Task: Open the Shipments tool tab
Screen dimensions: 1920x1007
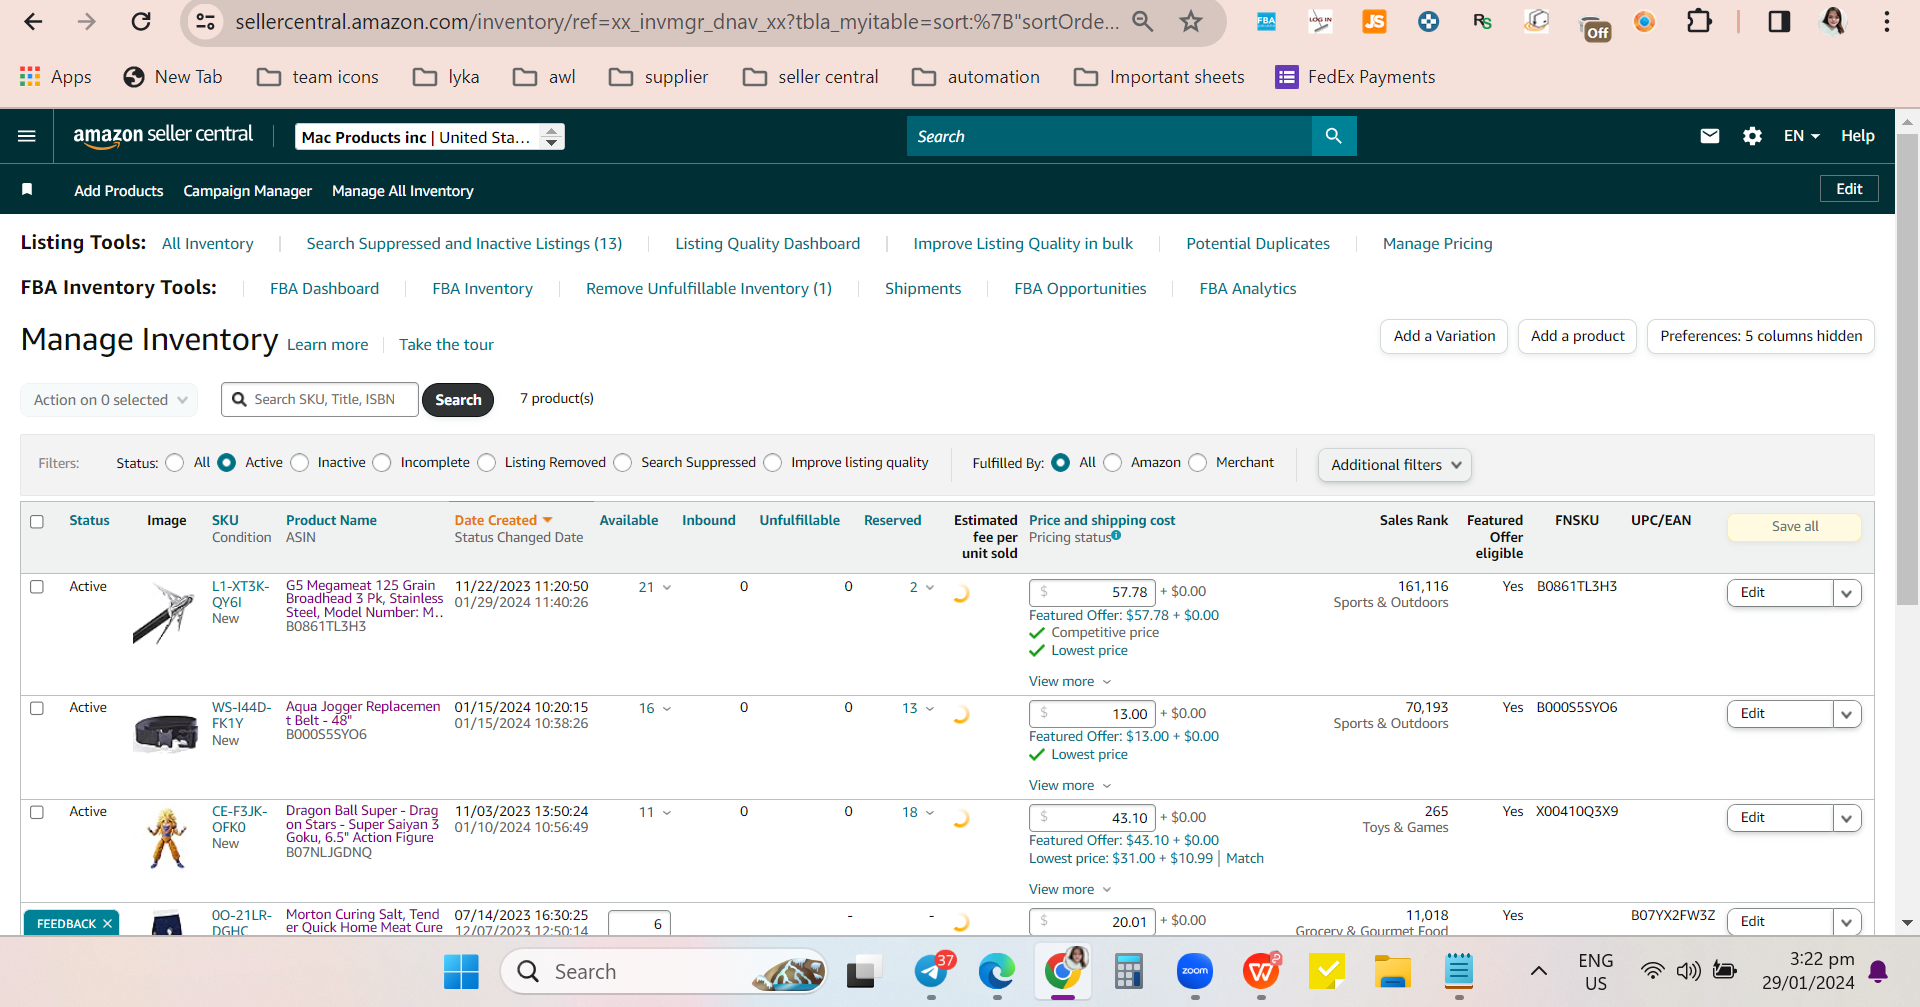Action: (923, 289)
